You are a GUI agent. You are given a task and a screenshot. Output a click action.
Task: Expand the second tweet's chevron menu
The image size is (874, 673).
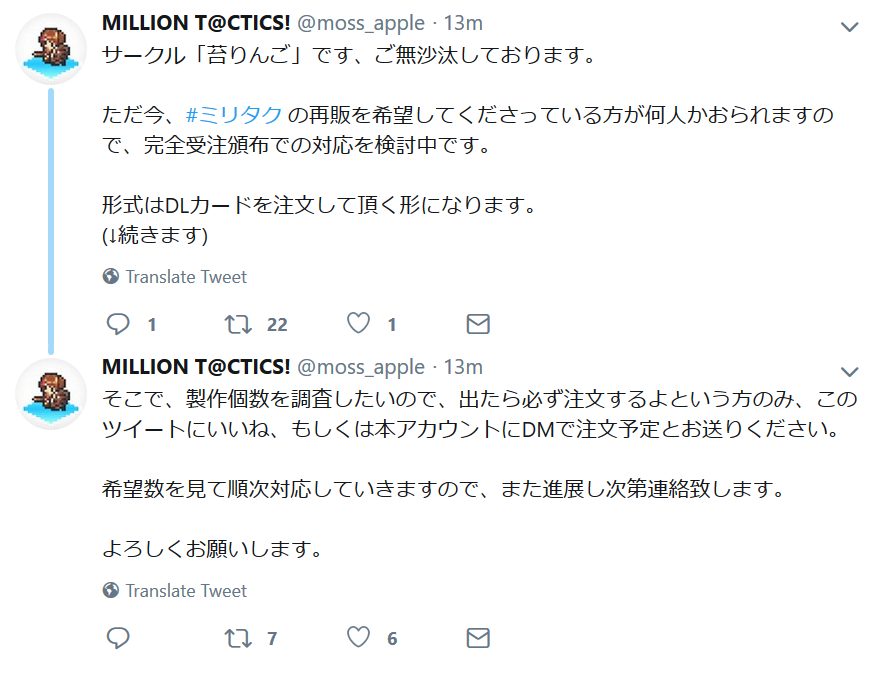coord(849,370)
